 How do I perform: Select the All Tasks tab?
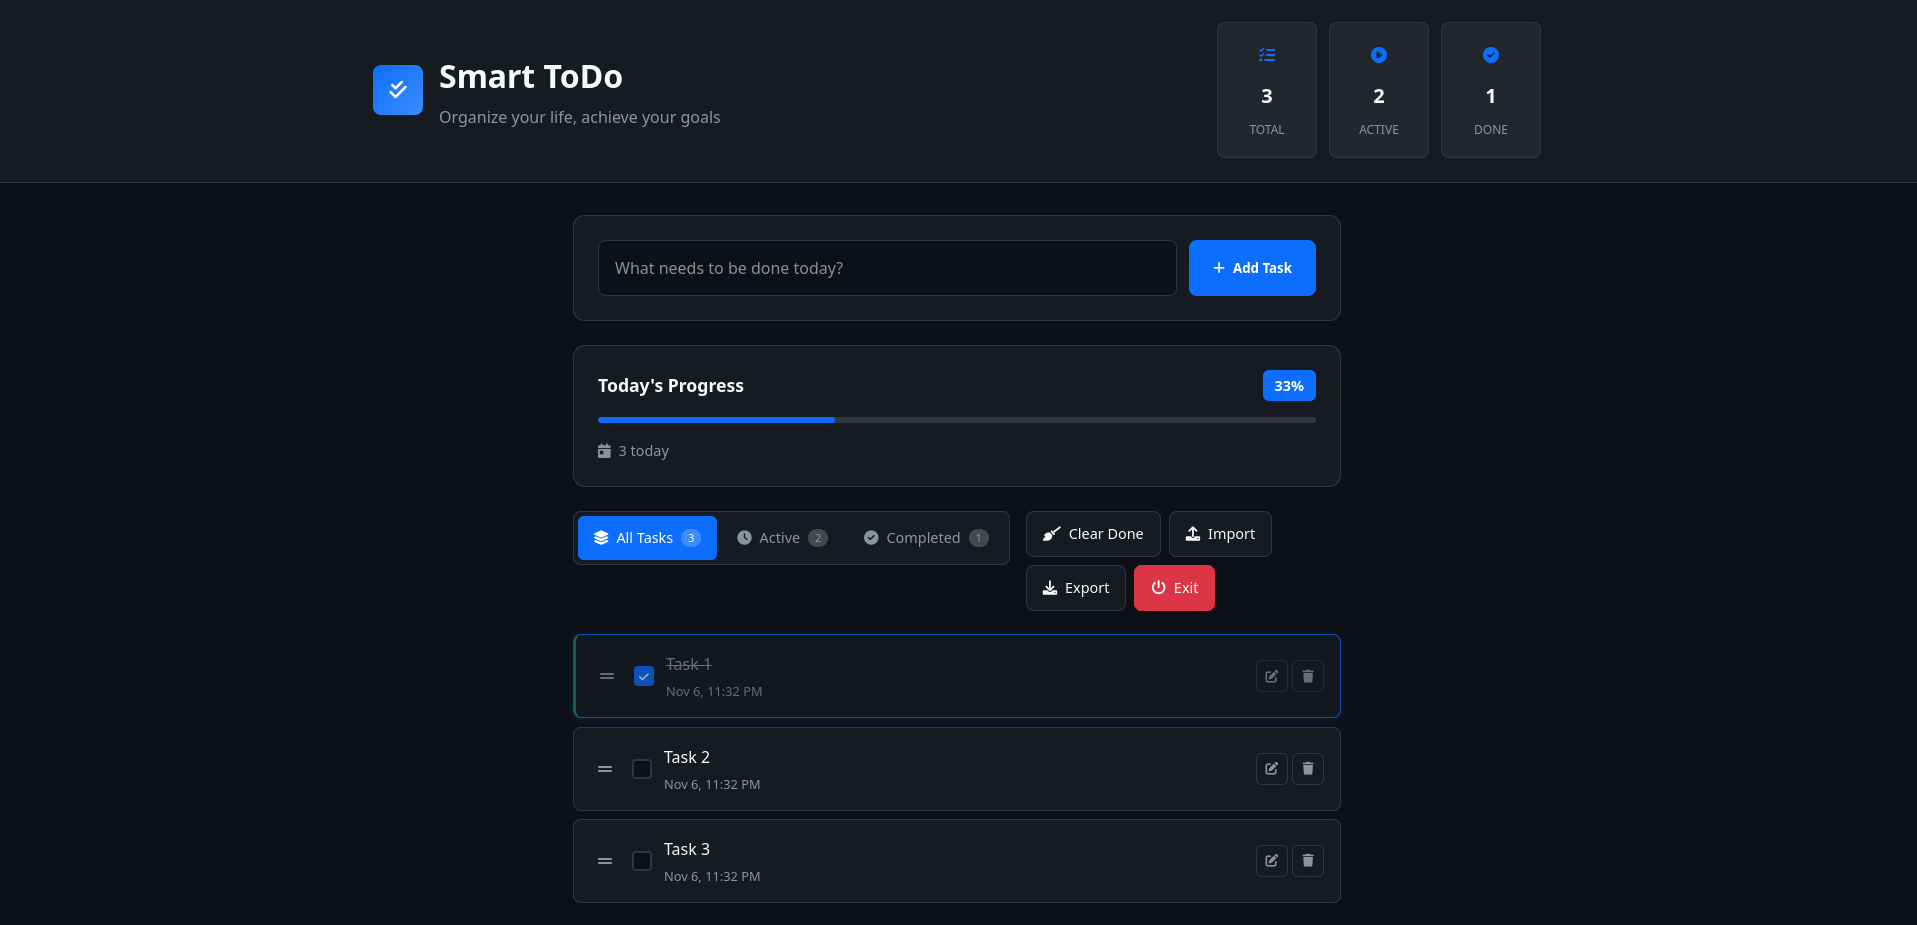(x=647, y=538)
